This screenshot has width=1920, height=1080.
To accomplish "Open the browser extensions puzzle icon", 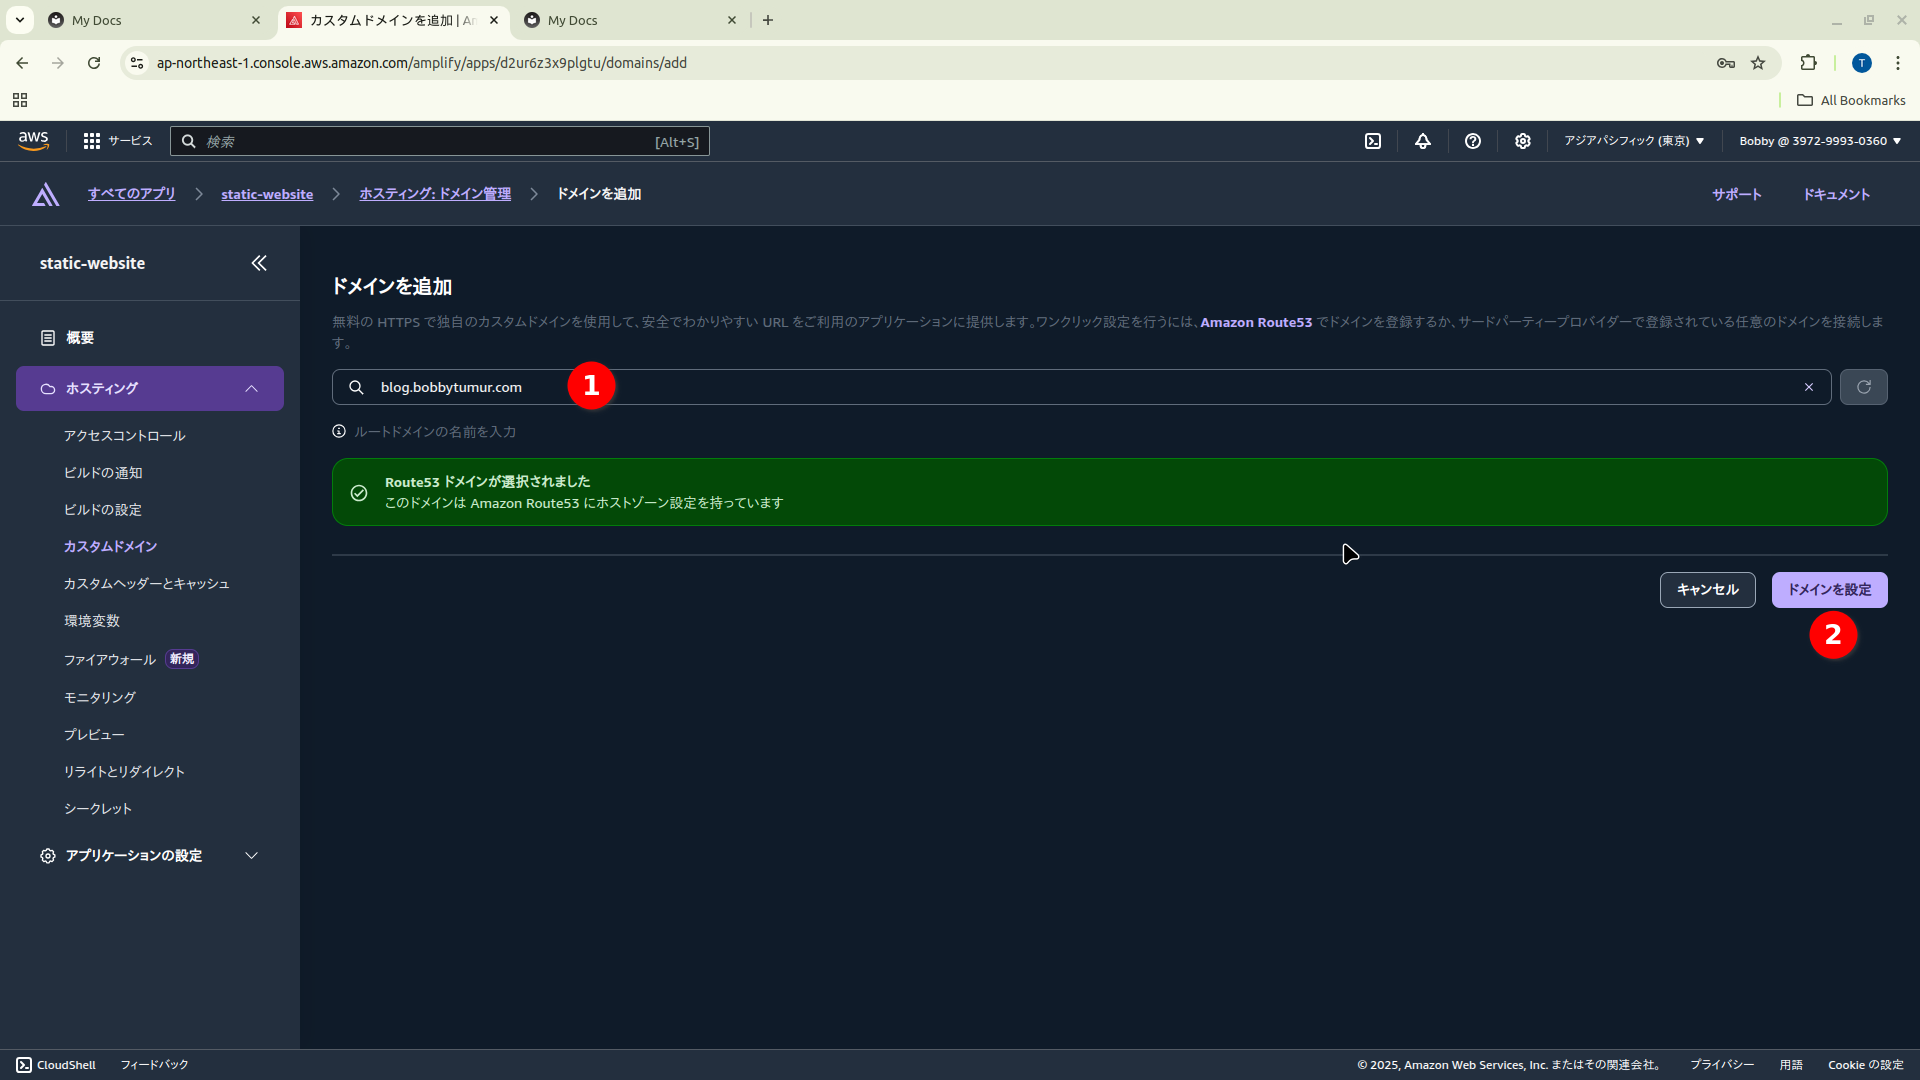I will (1809, 62).
